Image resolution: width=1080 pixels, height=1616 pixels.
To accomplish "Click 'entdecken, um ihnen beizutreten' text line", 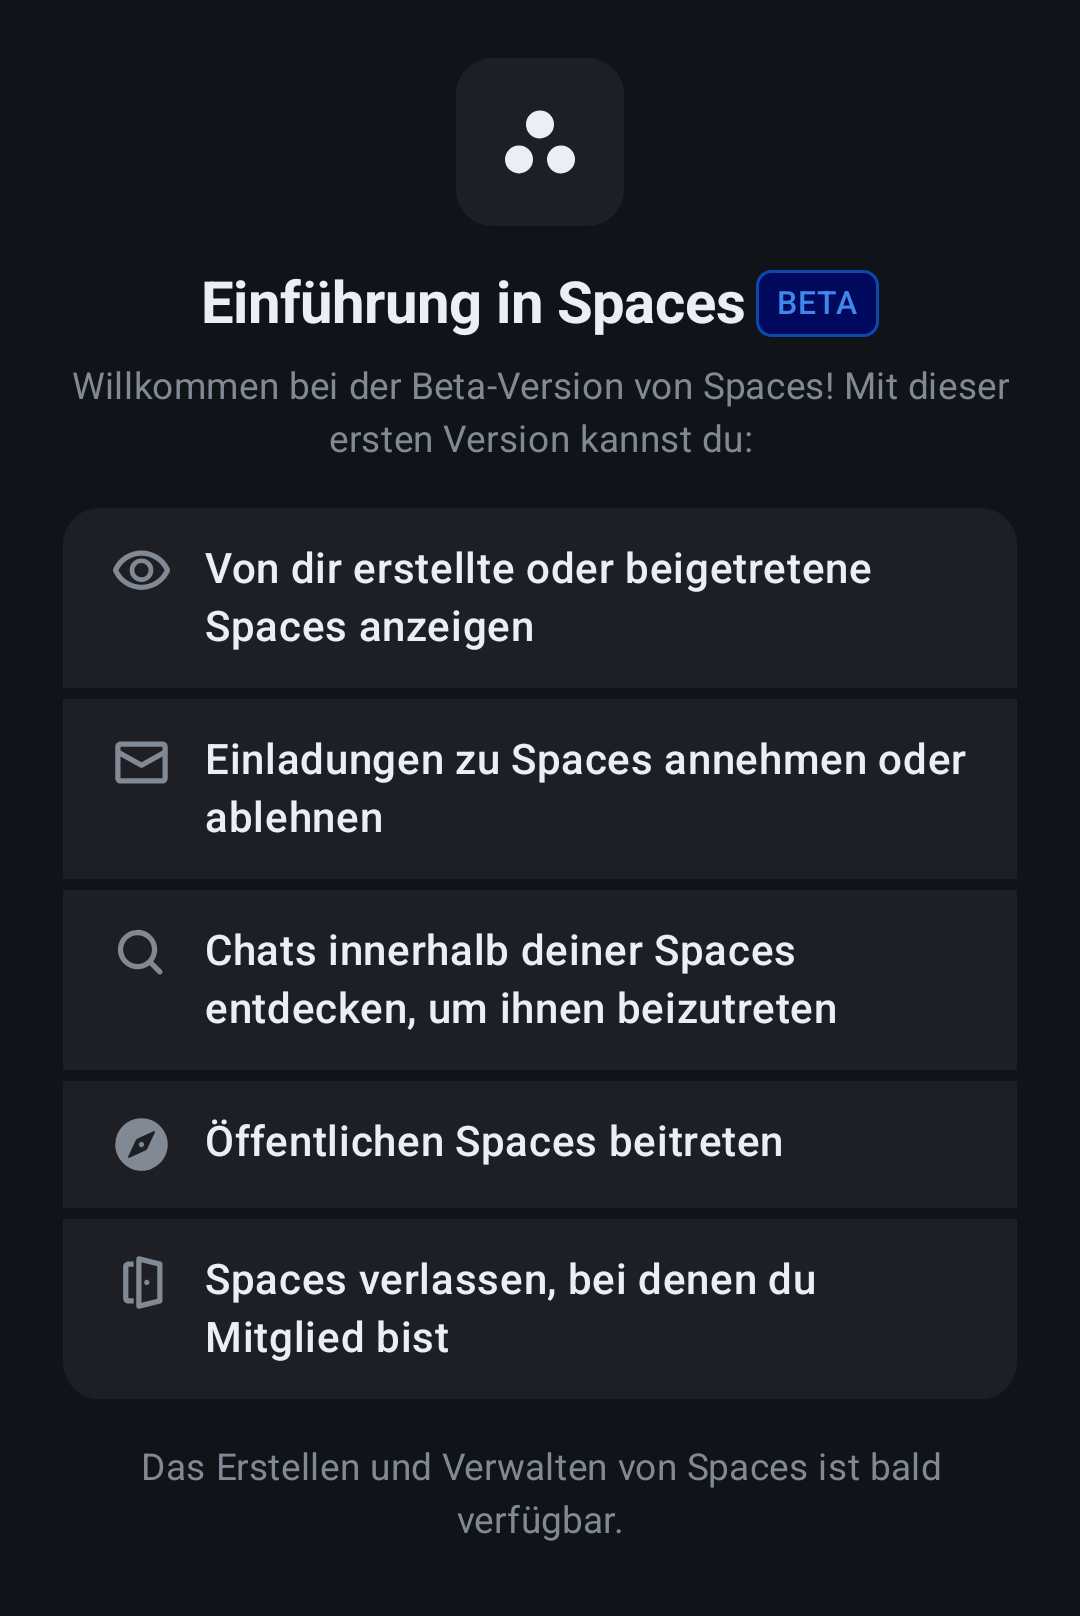I will [x=520, y=1010].
